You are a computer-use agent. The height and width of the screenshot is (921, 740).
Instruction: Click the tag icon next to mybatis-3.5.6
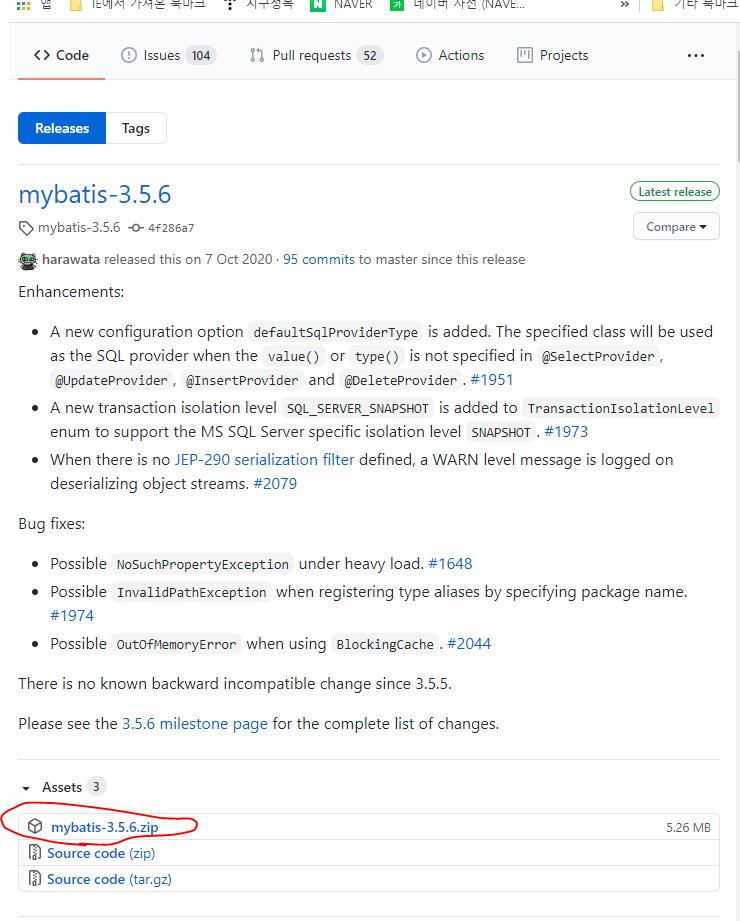coord(26,228)
